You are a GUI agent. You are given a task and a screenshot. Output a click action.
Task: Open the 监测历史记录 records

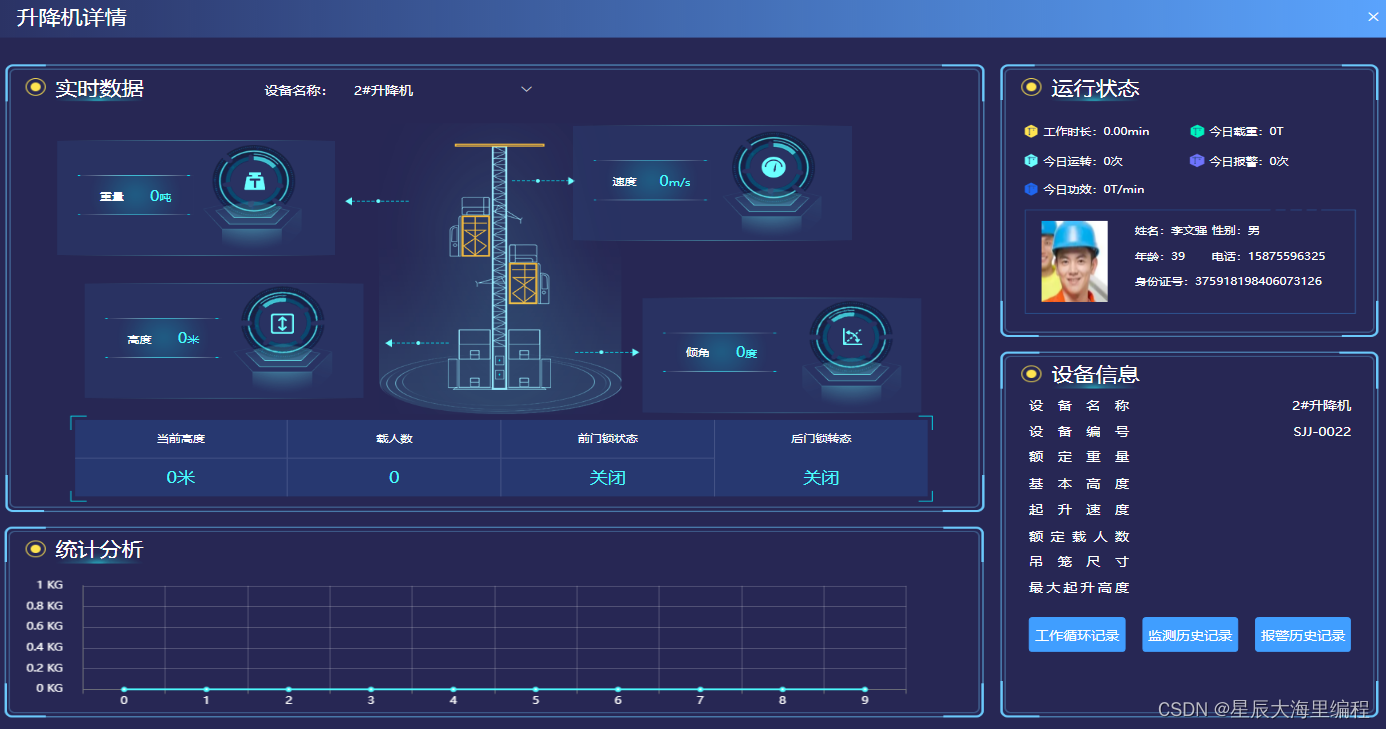pos(1190,635)
